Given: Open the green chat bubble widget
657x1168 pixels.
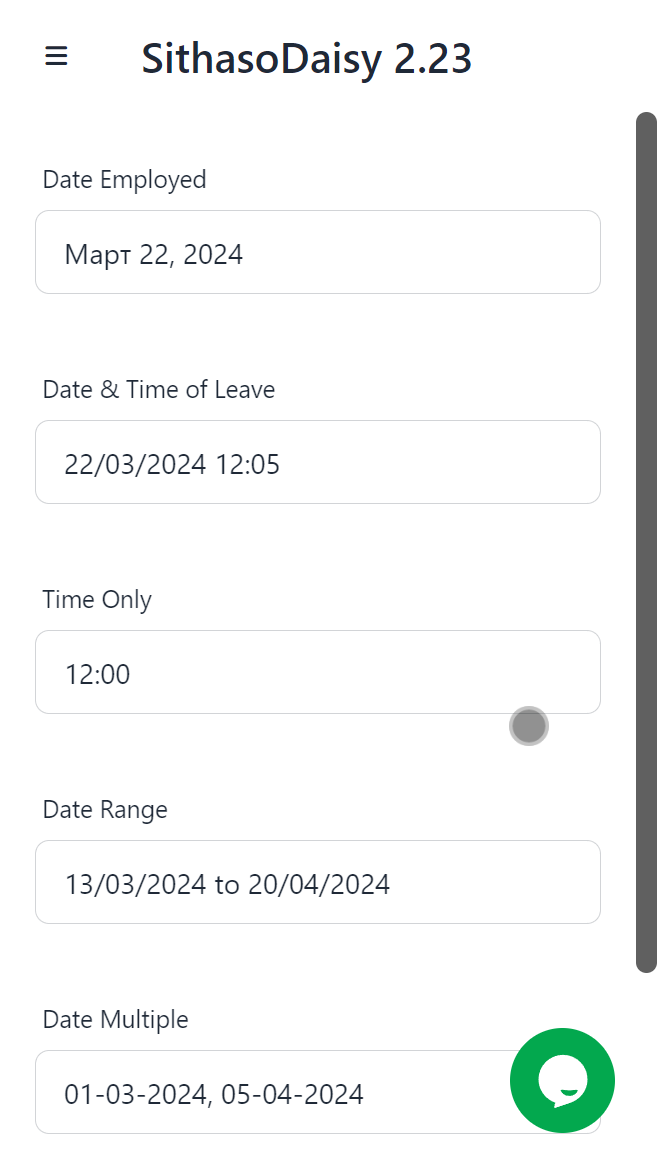Looking at the screenshot, I should pyautogui.click(x=562, y=1080).
